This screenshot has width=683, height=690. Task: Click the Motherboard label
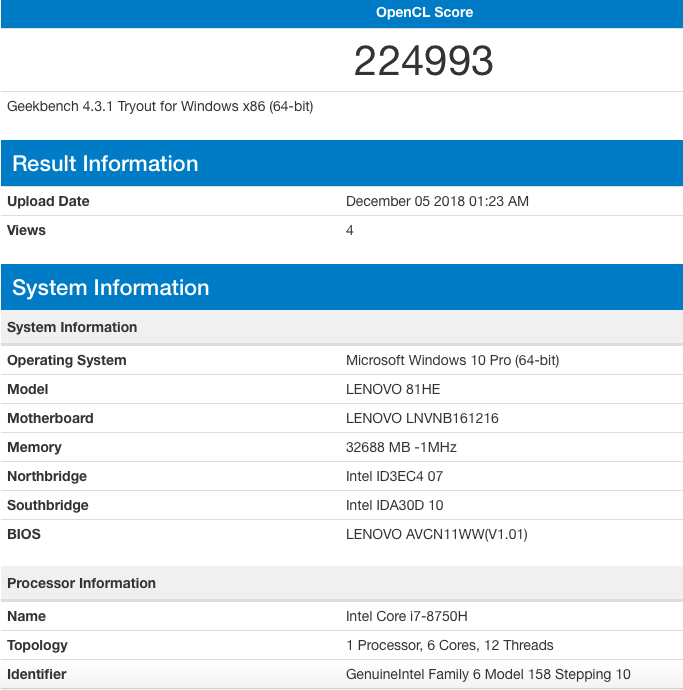50,418
